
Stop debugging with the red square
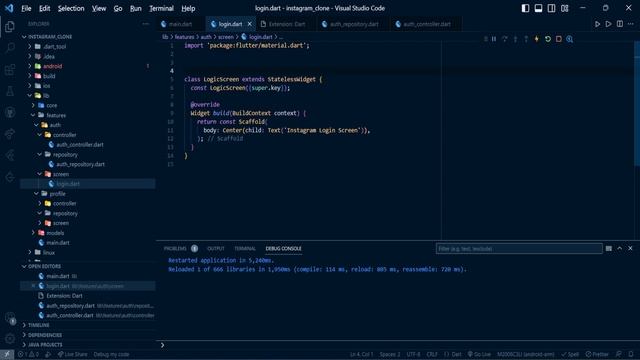[x=559, y=39]
